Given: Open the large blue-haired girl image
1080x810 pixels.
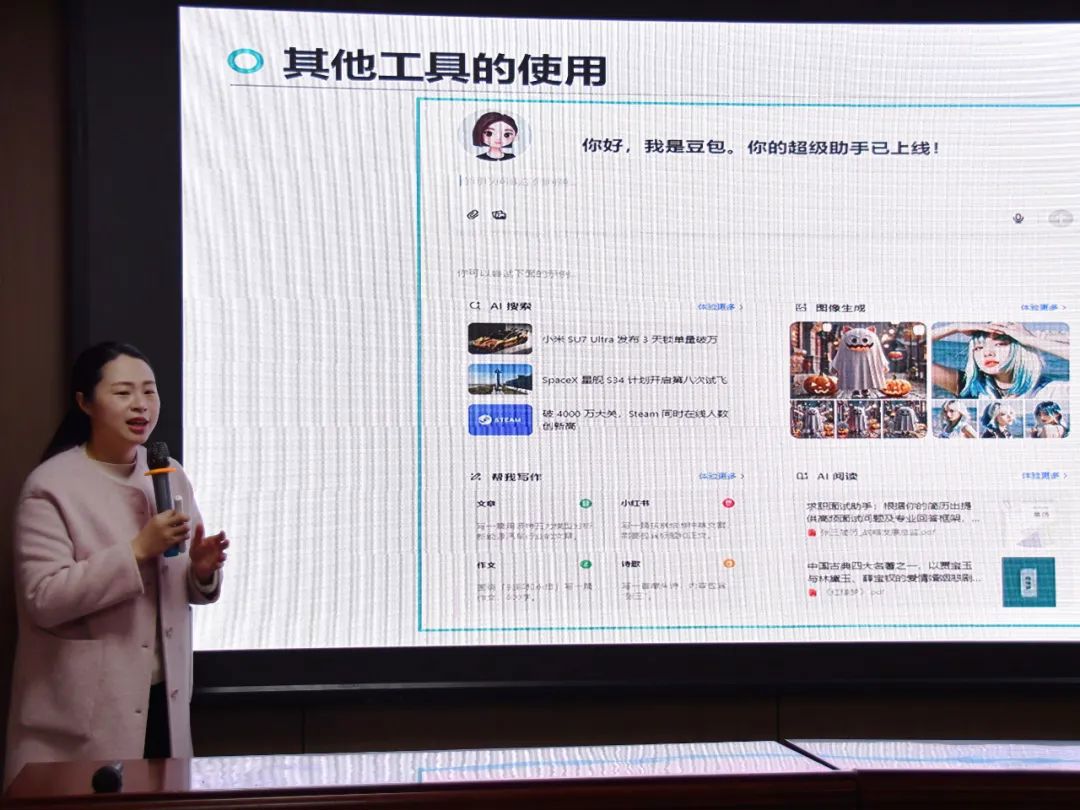Looking at the screenshot, I should coord(1000,360).
